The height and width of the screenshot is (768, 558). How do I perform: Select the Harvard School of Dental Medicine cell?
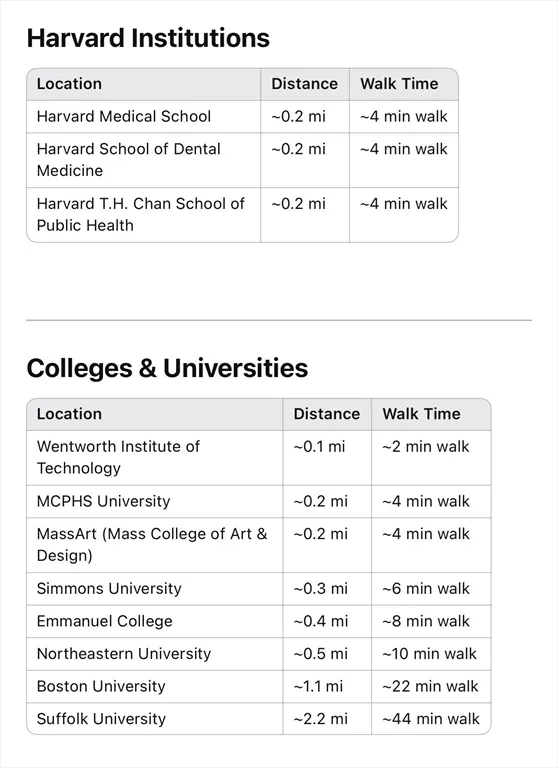tap(144, 160)
